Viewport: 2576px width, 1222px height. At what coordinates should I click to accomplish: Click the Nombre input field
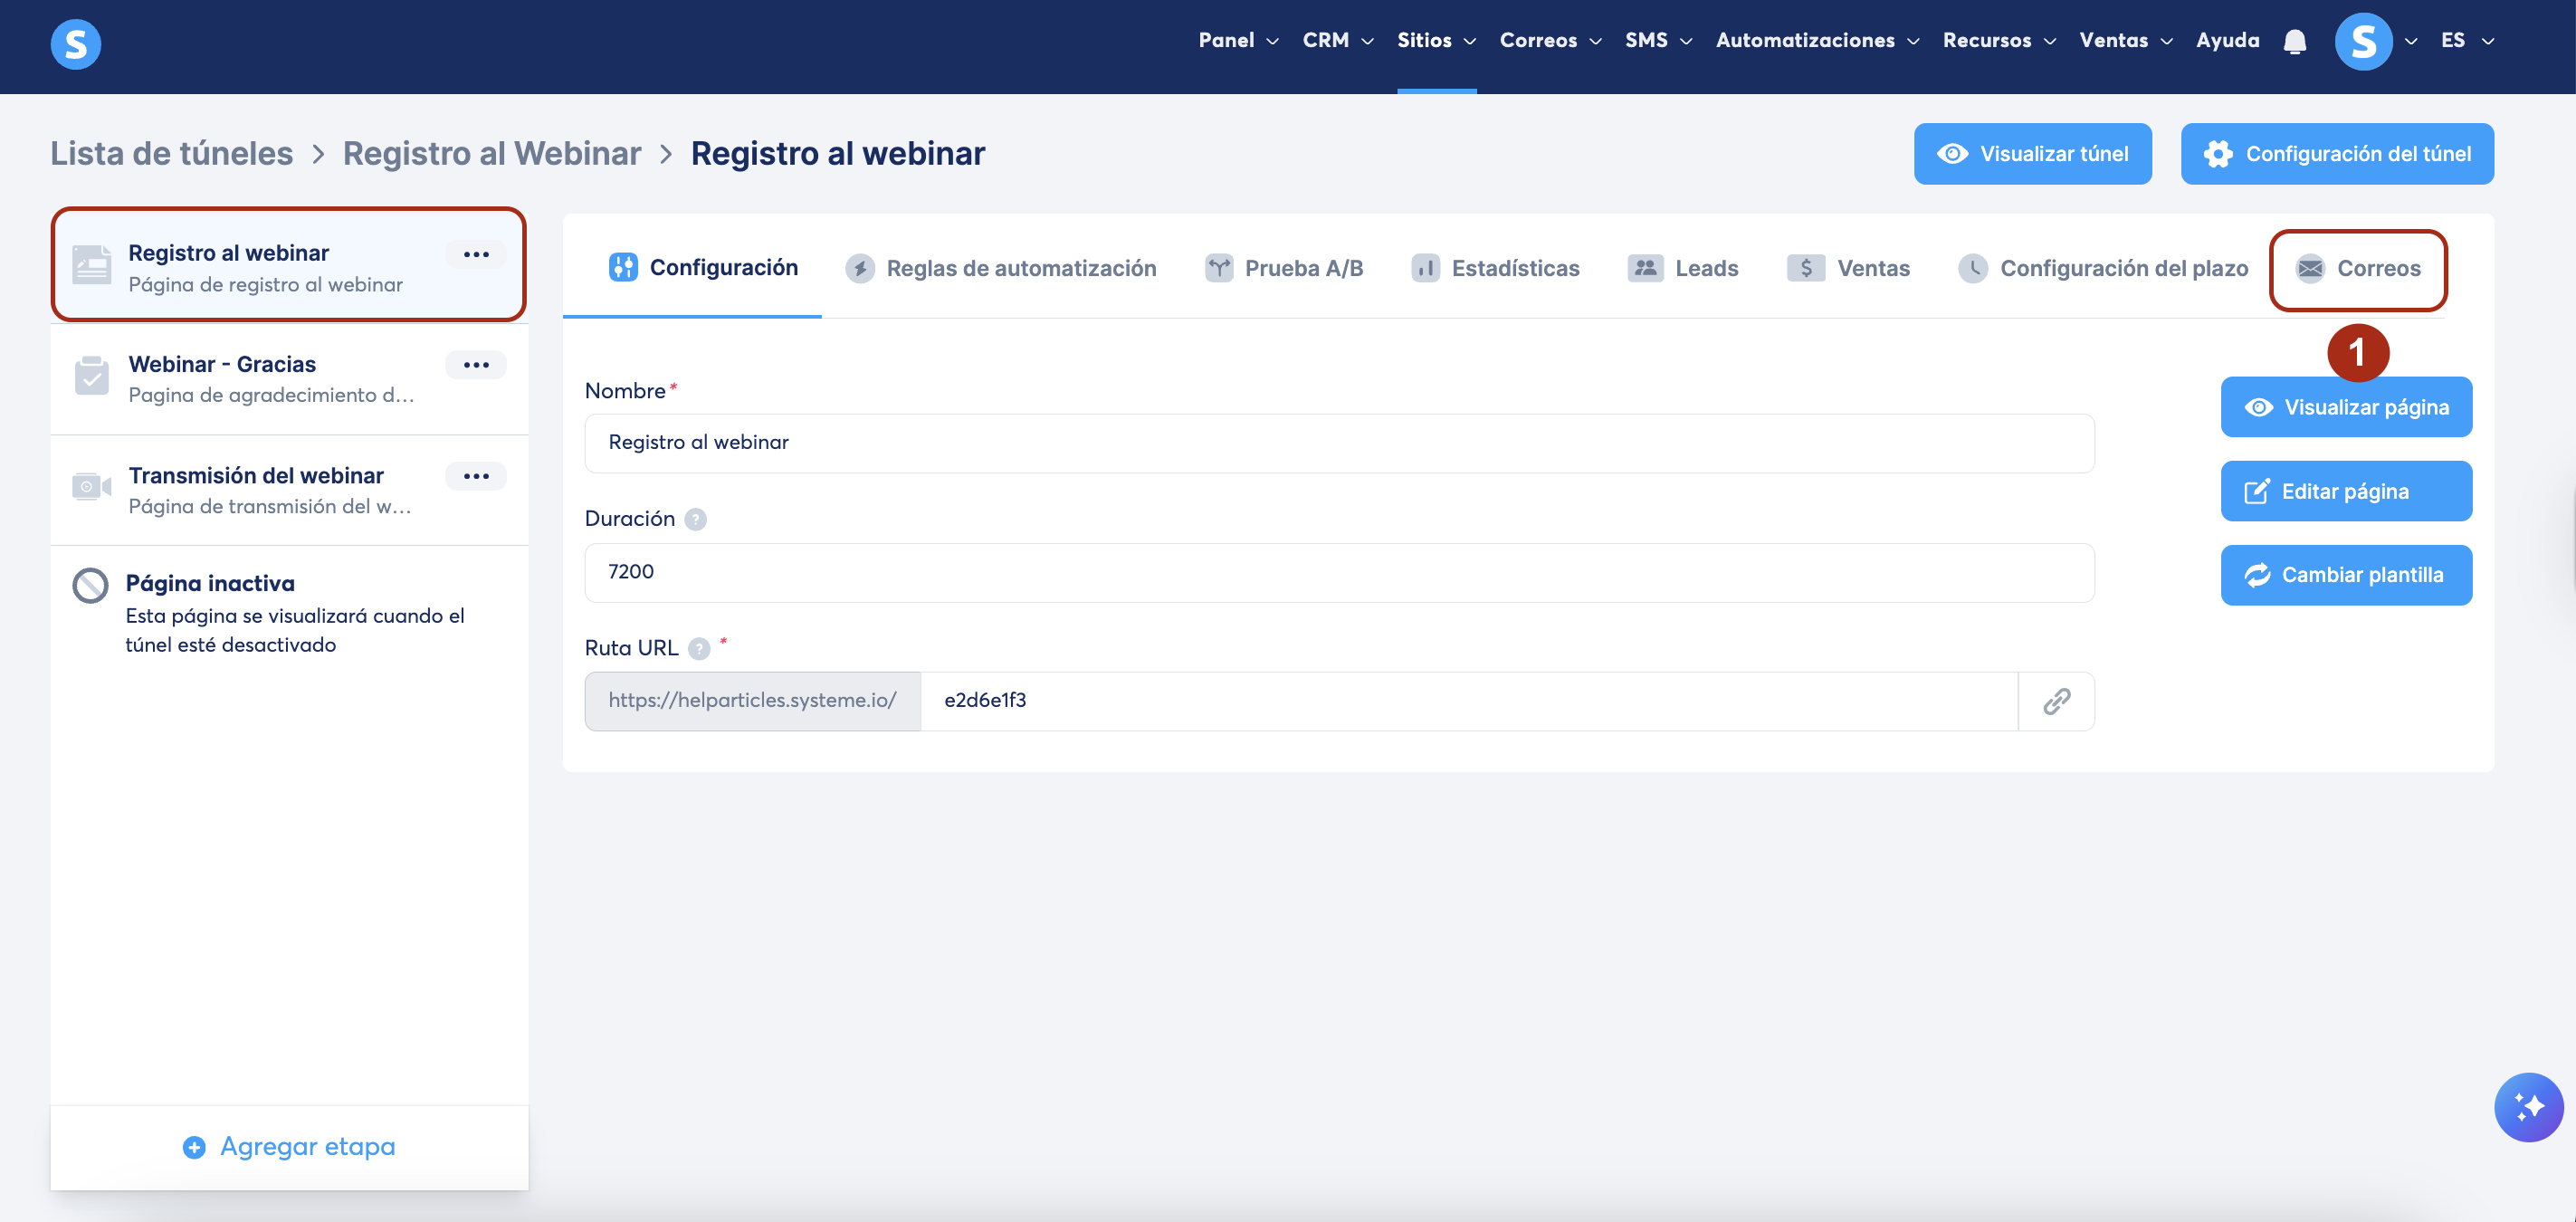(x=1338, y=443)
